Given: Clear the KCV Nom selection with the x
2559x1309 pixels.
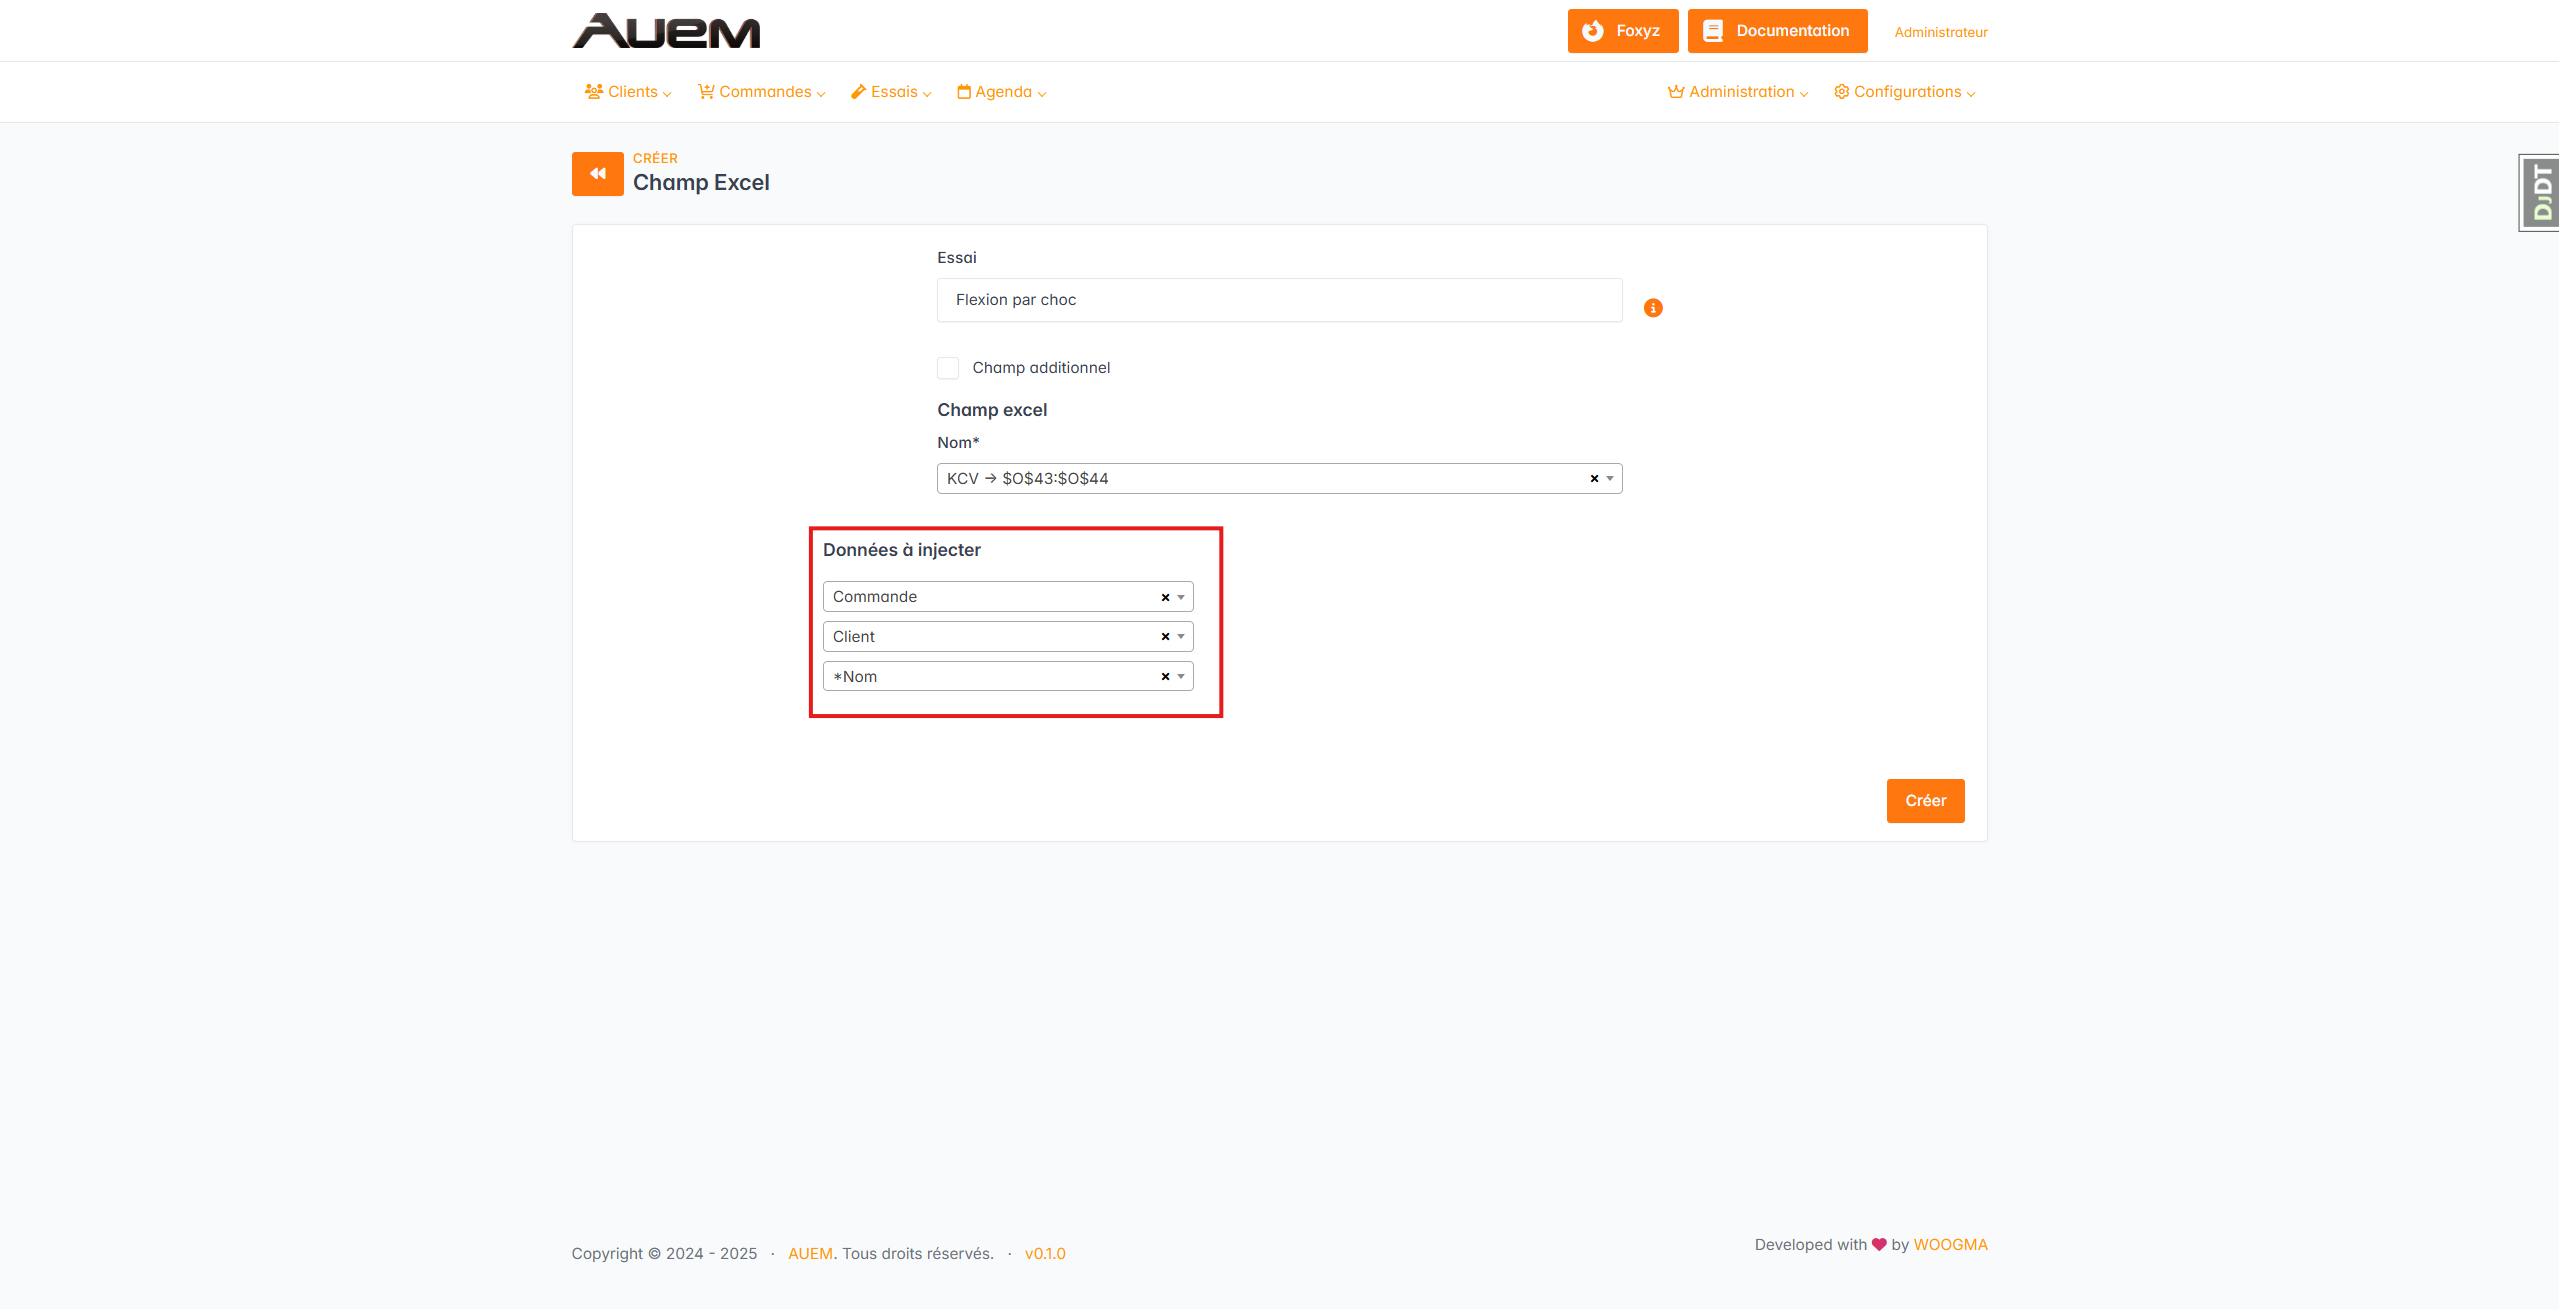Looking at the screenshot, I should click(x=1594, y=479).
